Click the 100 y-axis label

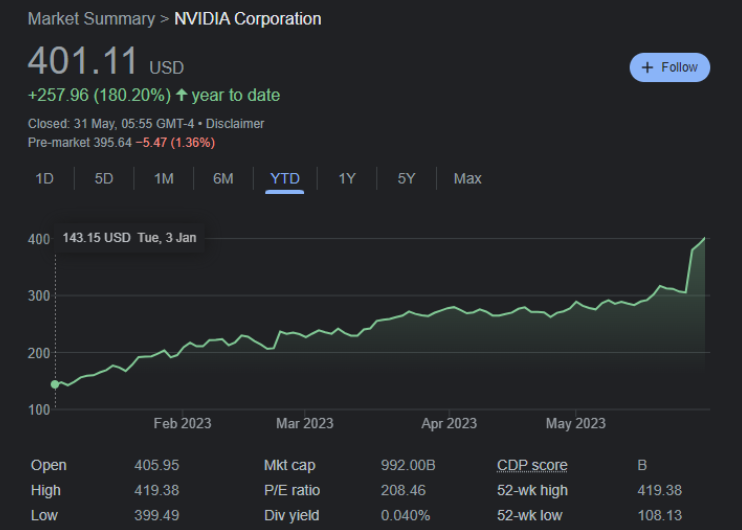(39, 410)
